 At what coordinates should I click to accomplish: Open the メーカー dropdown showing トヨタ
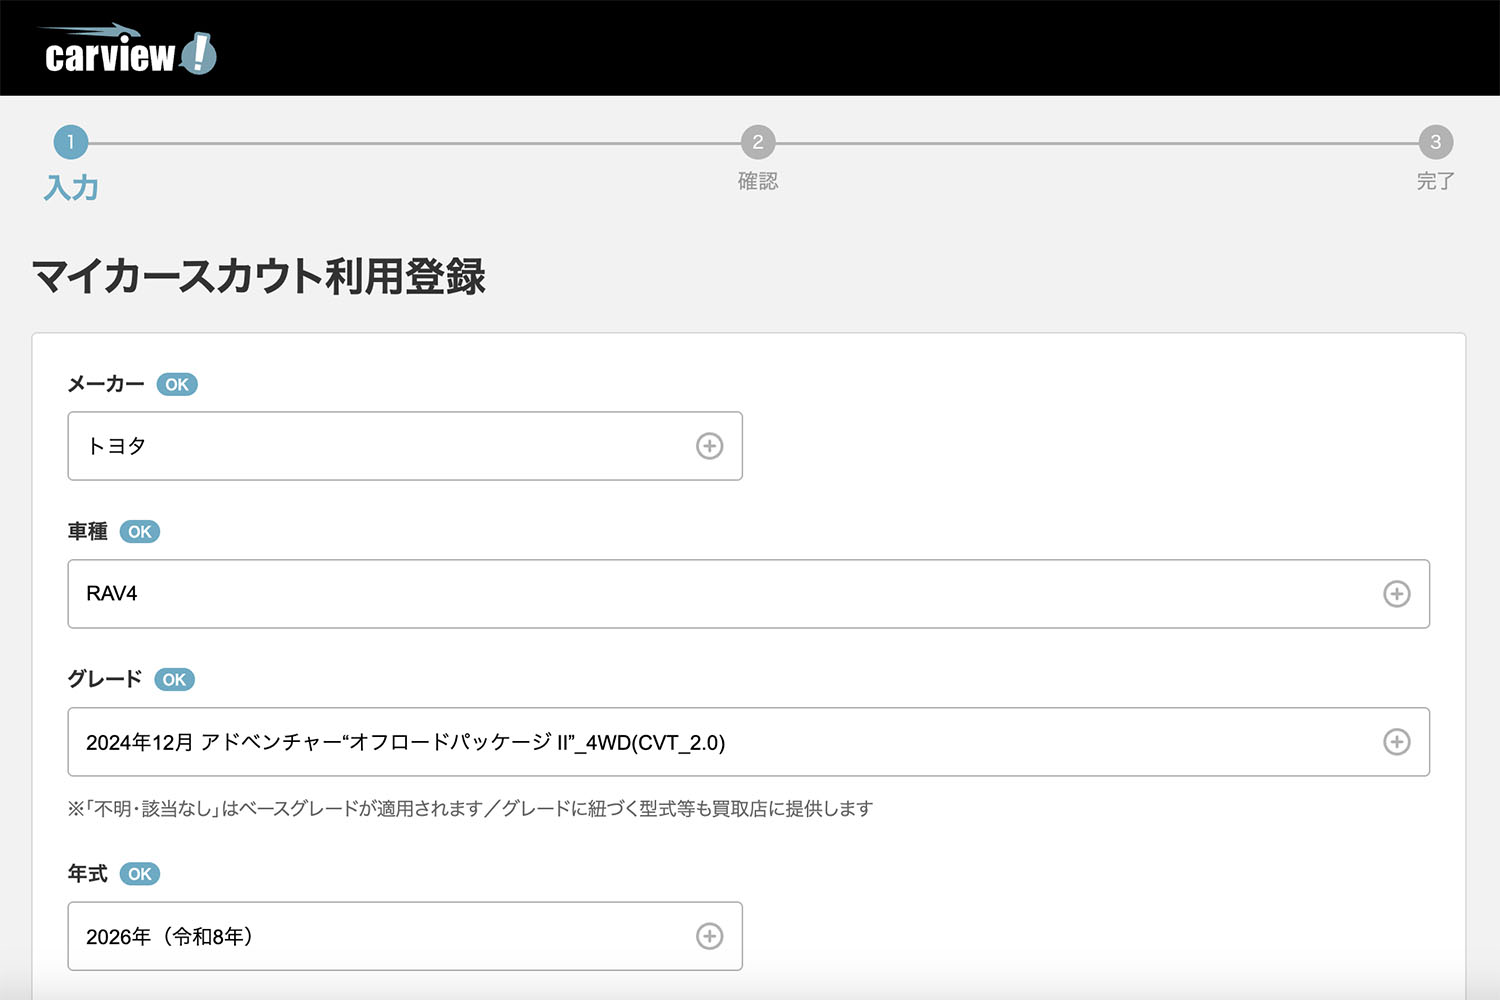tap(405, 446)
